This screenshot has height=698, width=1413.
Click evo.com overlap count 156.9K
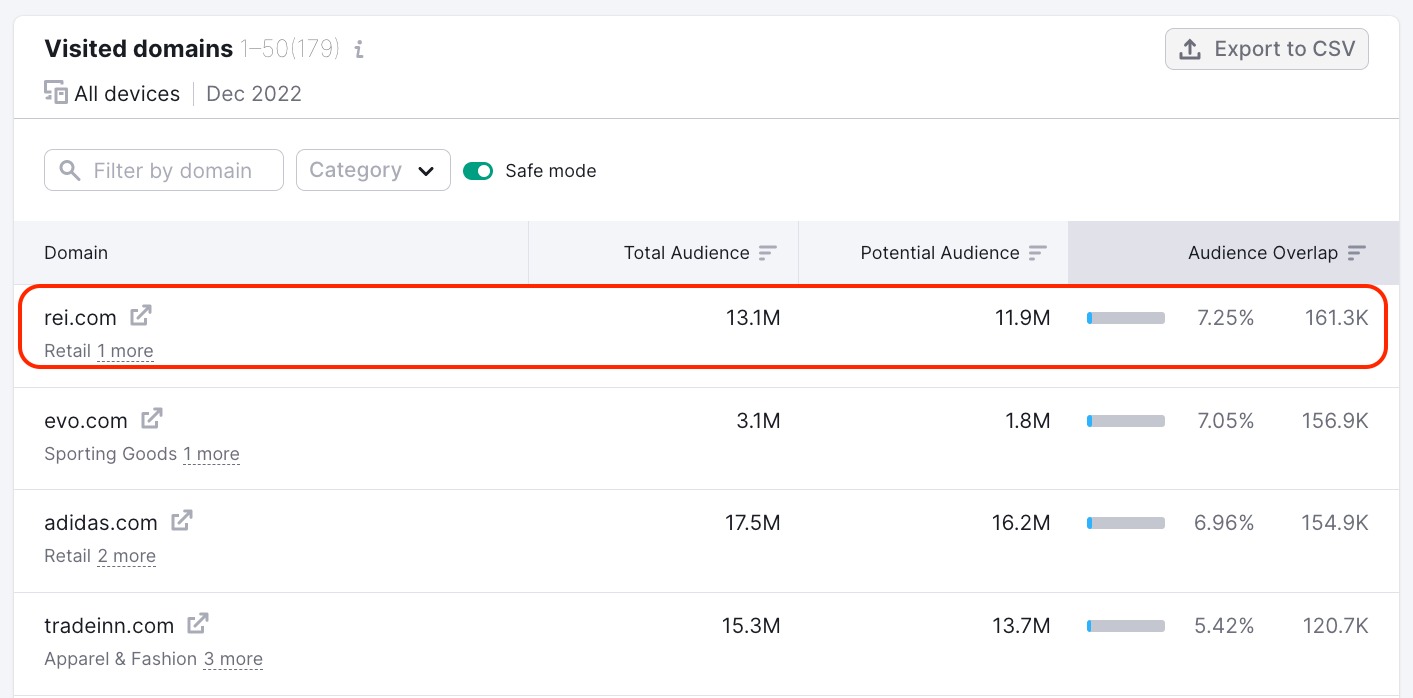pos(1335,421)
